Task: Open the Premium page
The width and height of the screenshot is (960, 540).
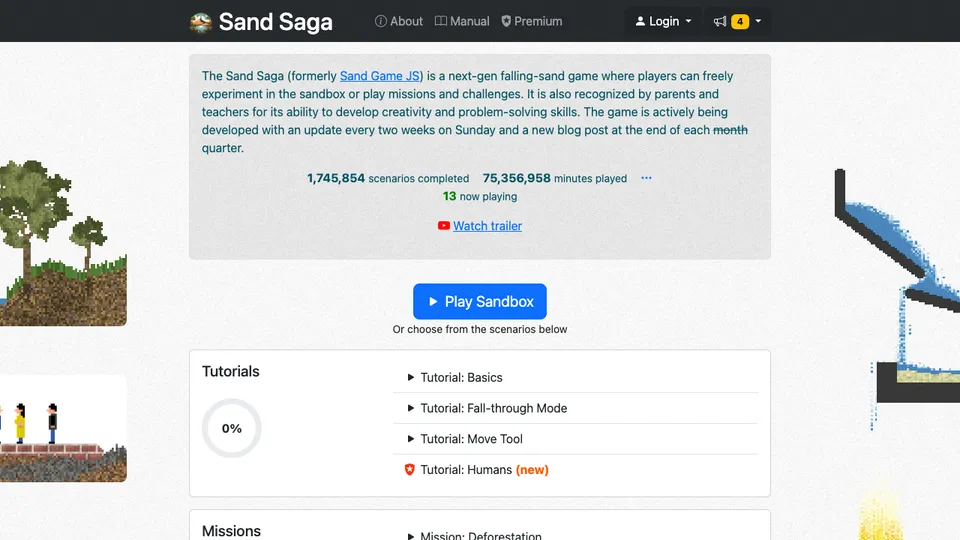Action: pos(531,21)
